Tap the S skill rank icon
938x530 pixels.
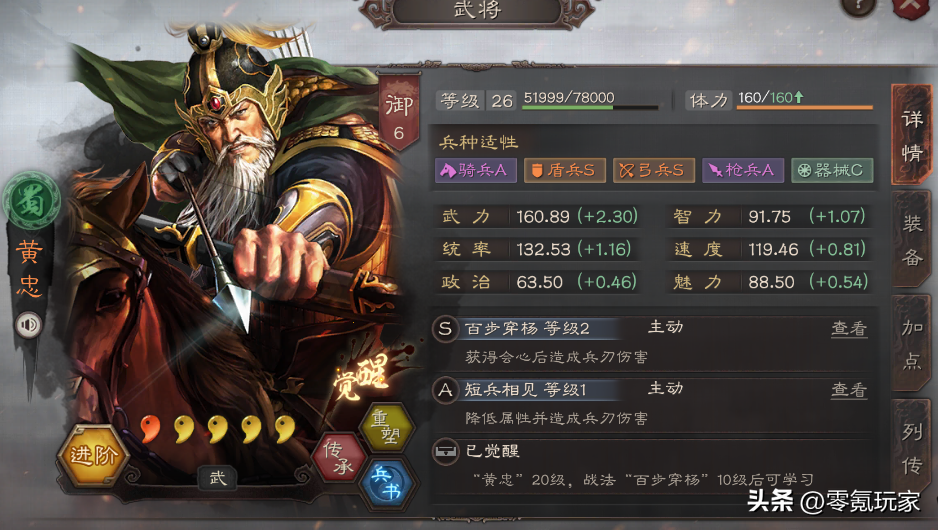[445, 328]
